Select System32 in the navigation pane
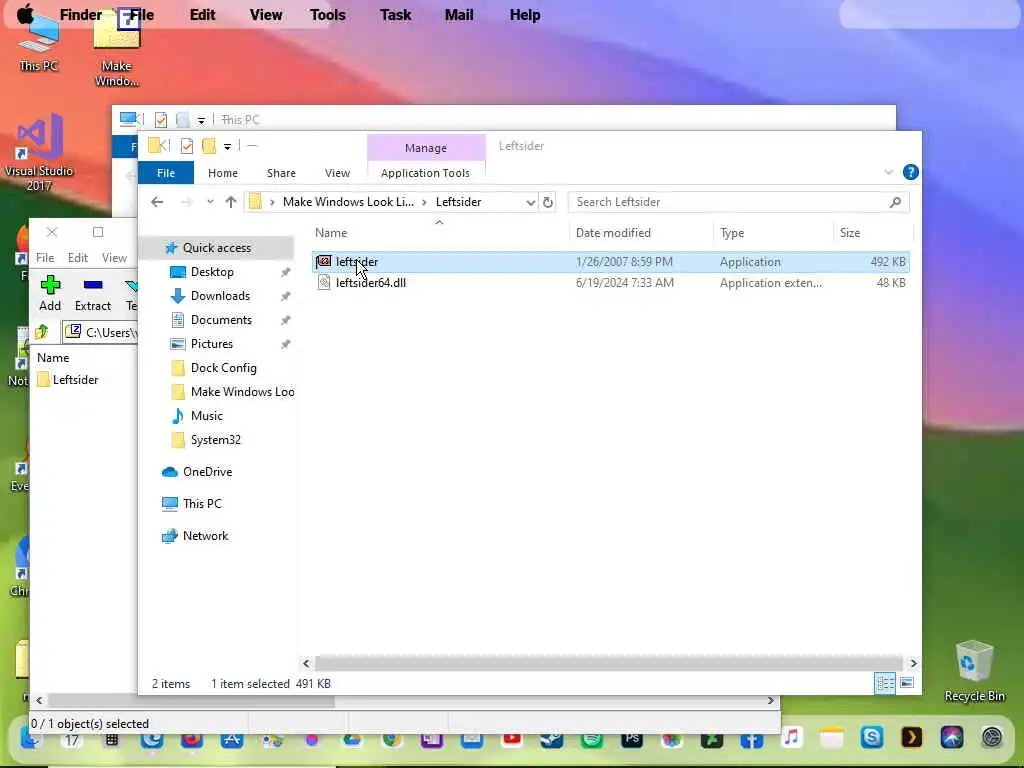 click(x=216, y=440)
